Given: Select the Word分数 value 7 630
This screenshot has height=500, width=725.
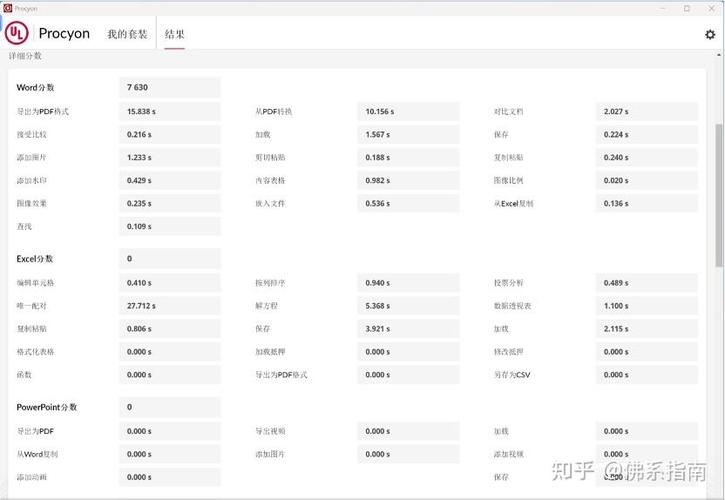Looking at the screenshot, I should pyautogui.click(x=170, y=87).
